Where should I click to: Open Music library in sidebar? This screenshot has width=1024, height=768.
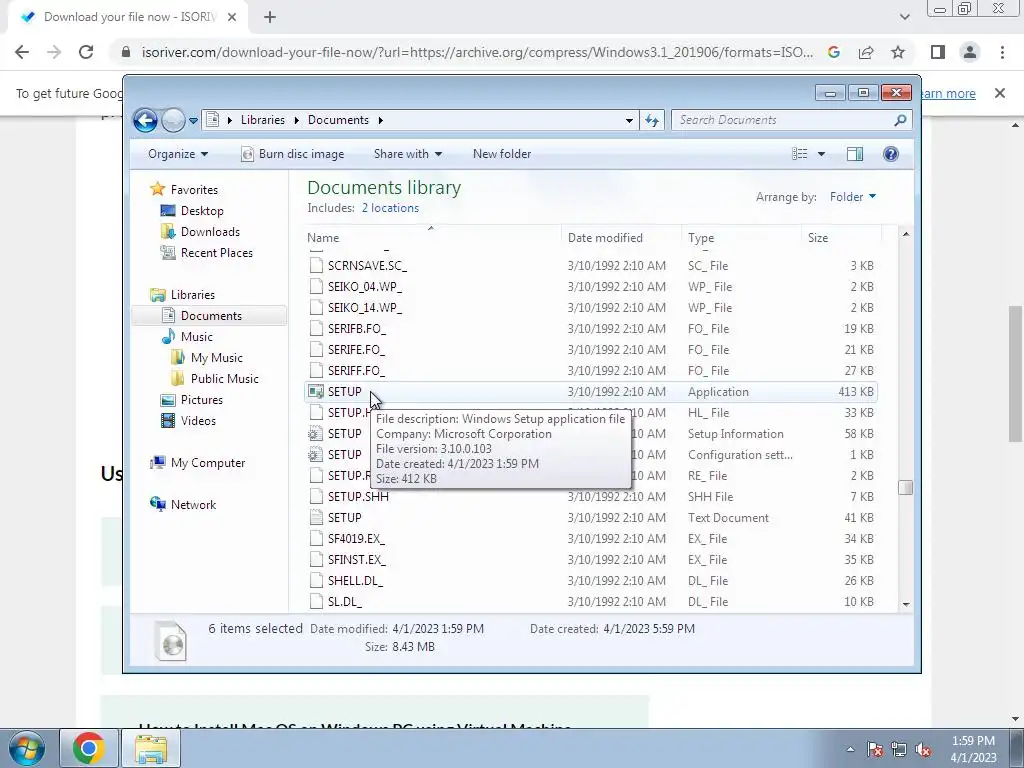(196, 337)
